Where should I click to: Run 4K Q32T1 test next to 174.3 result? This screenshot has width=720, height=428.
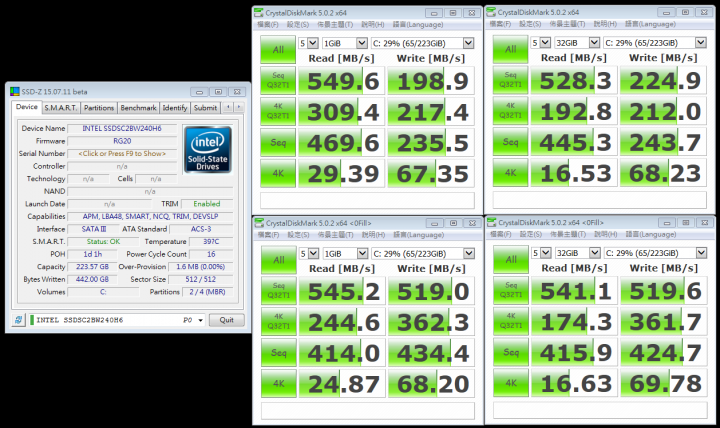pyautogui.click(x=511, y=321)
